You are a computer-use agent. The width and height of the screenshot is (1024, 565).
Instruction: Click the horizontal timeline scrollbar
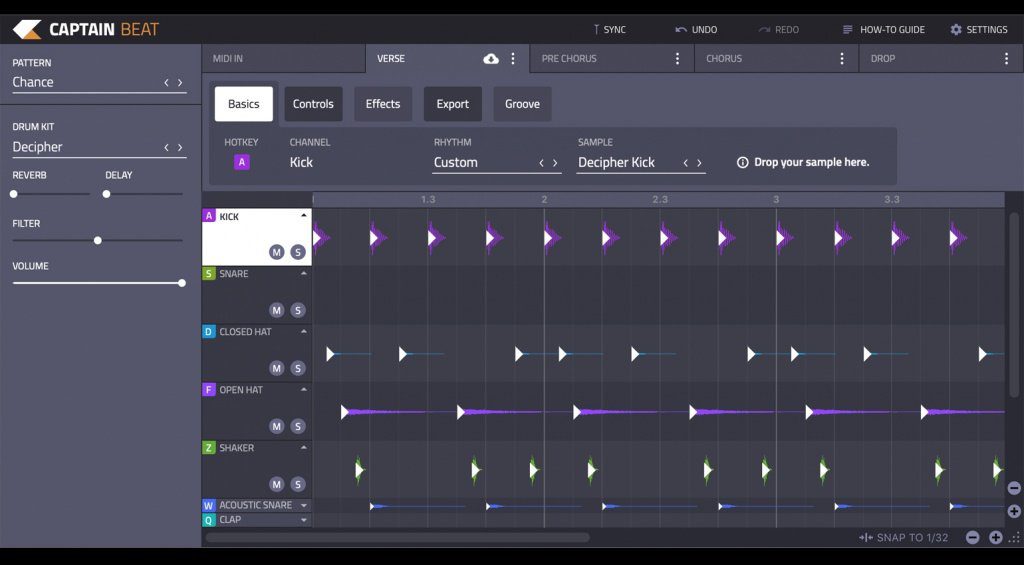[x=398, y=538]
